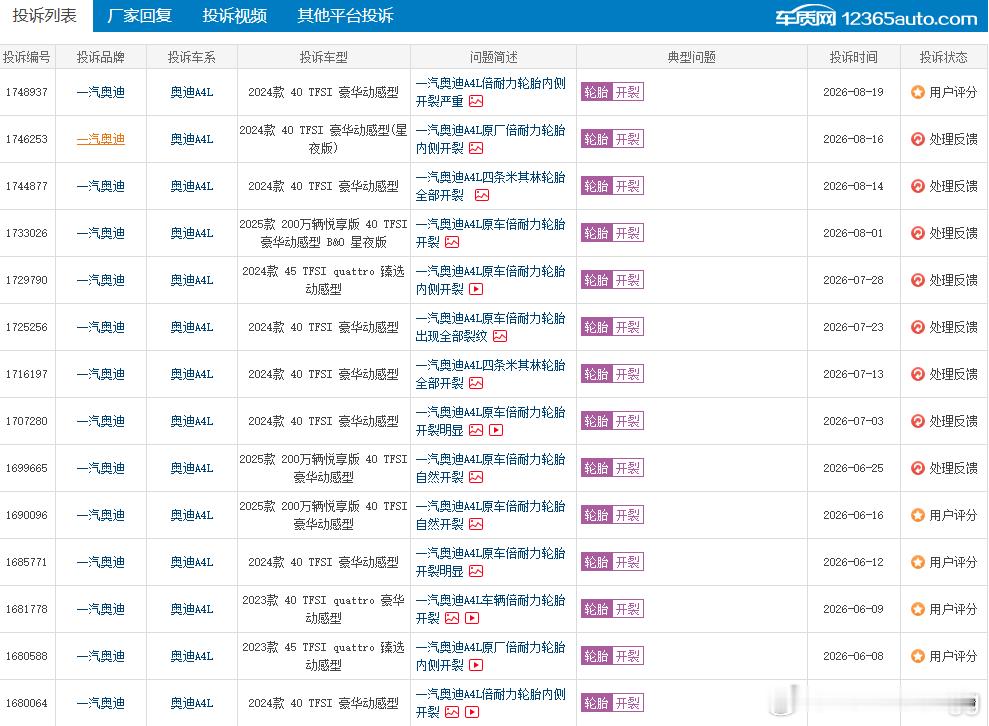This screenshot has width=989, height=726.
Task: Click the 用户评分 status text in row 1685771
Action: coord(953,562)
